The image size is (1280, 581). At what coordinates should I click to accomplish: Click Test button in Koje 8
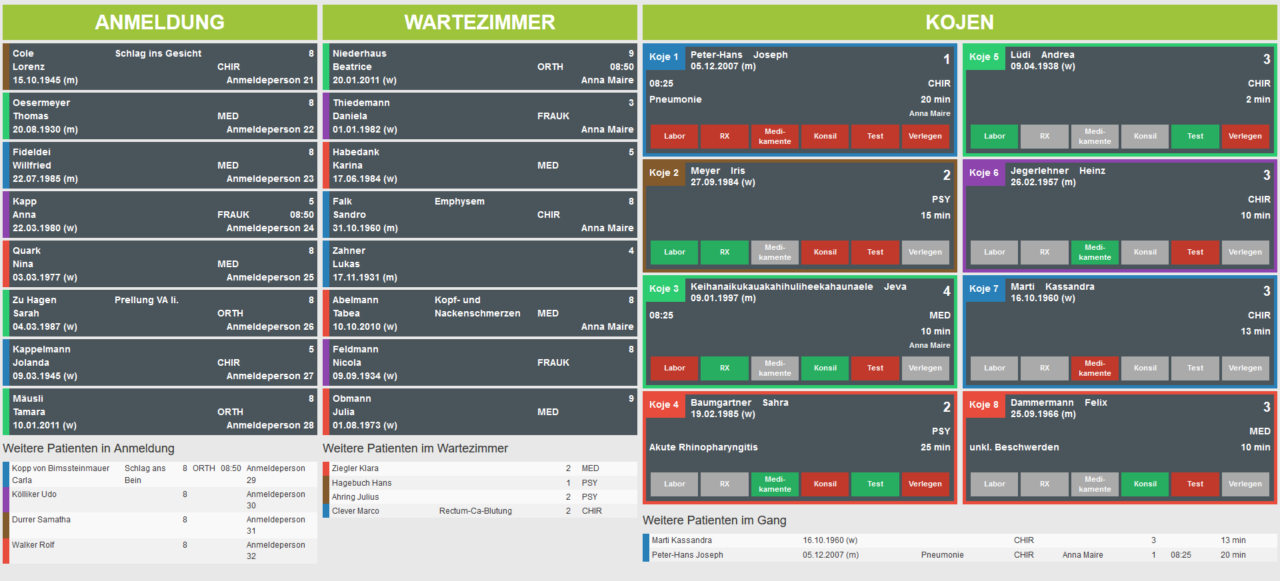tap(1195, 484)
